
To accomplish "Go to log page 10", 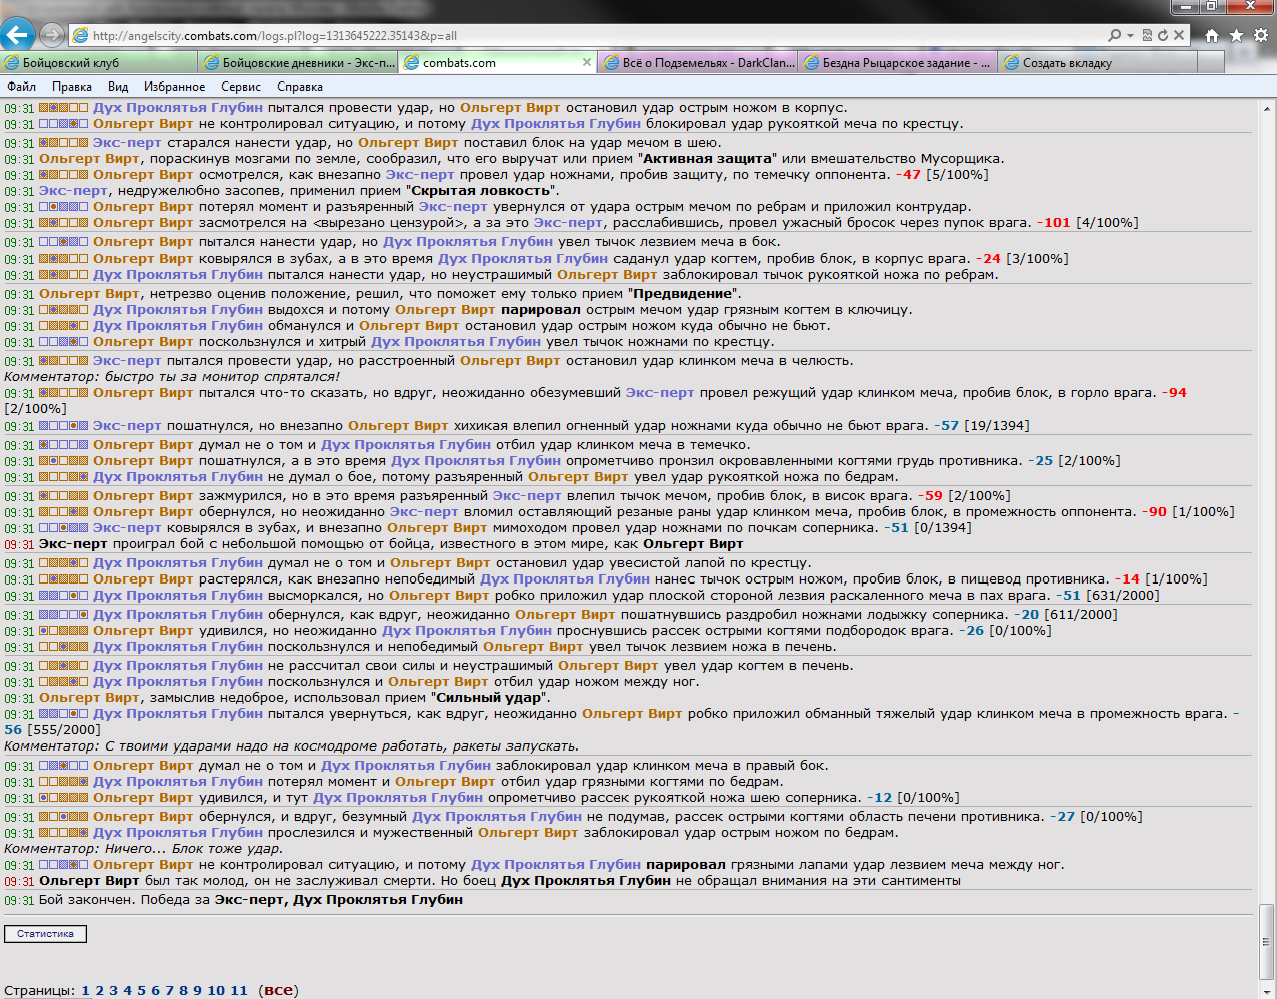I will tap(216, 991).
